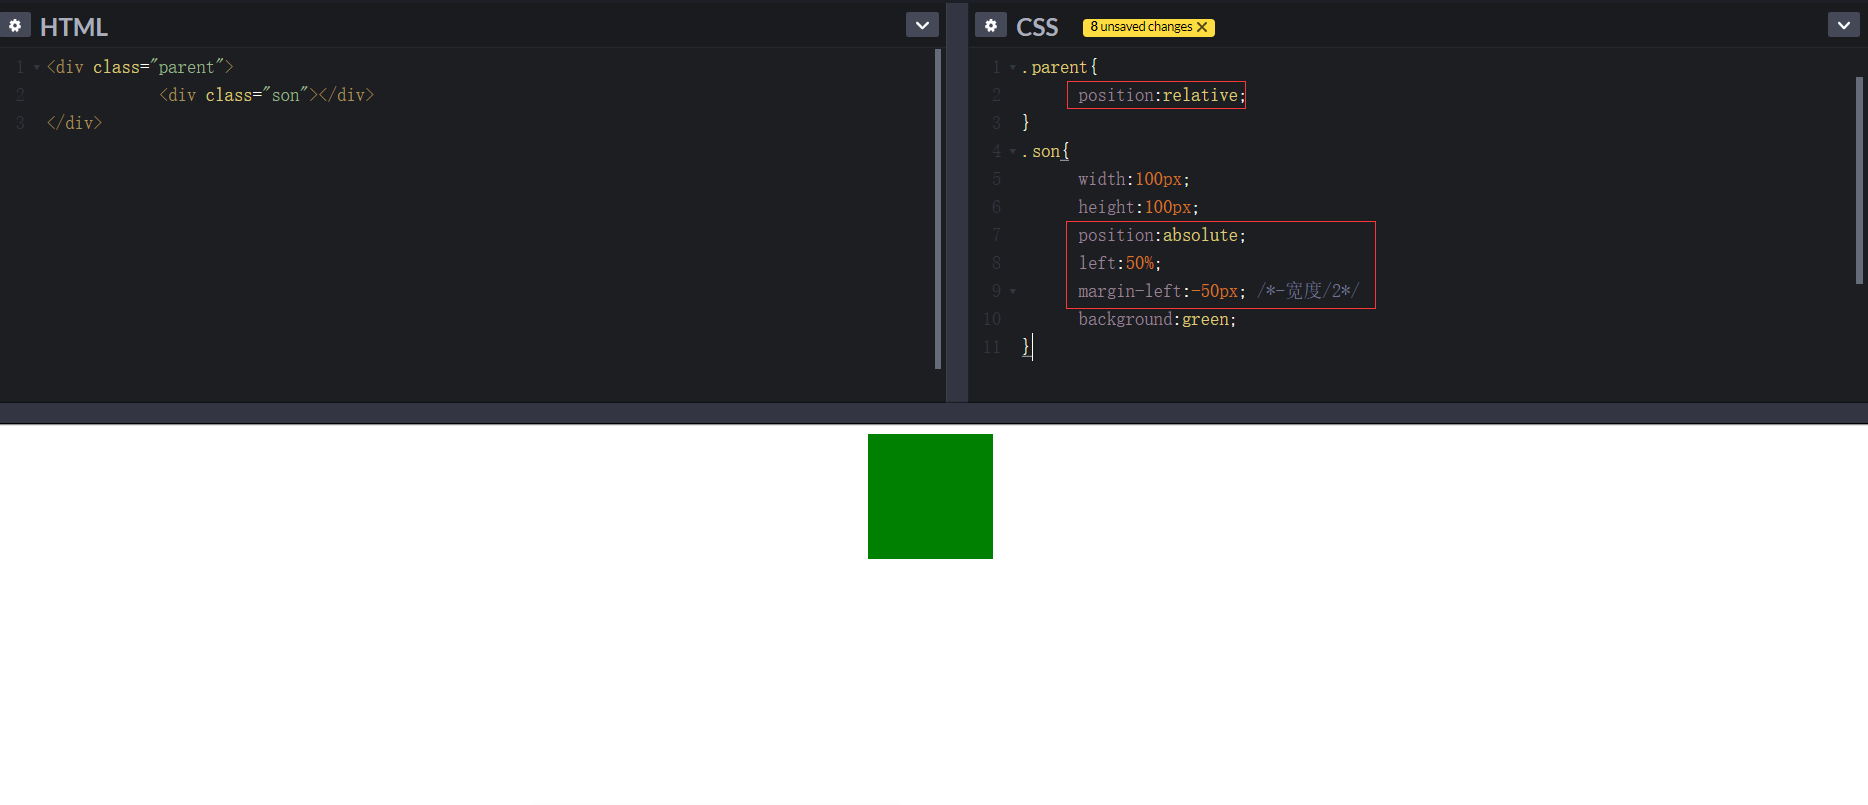Click the 'left:50%;' declaration
Viewport: 1868px width, 805px height.
pyautogui.click(x=1119, y=263)
